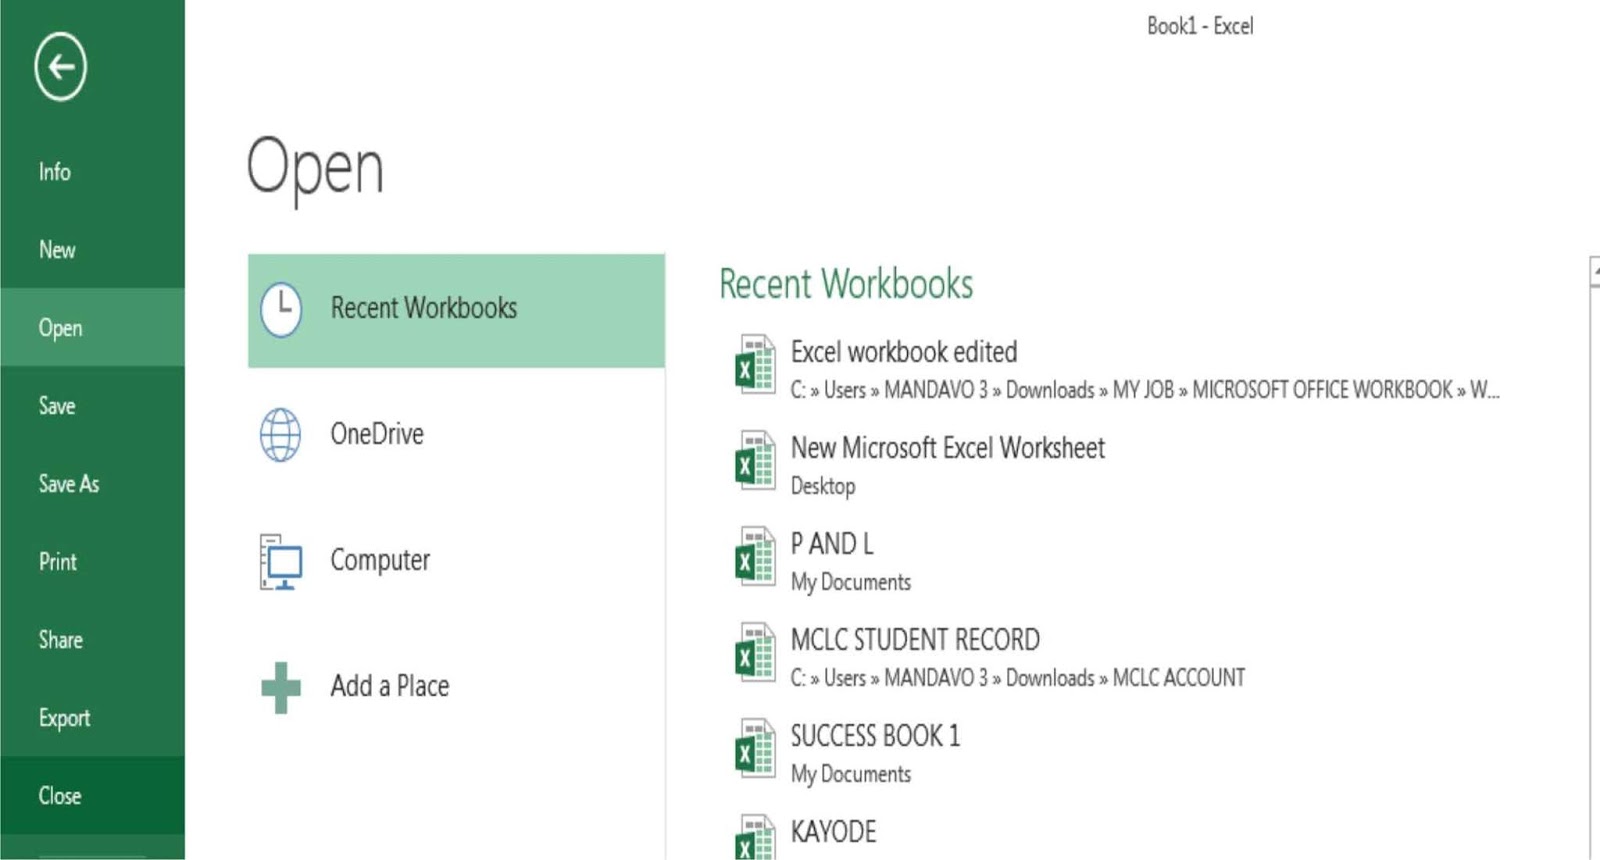Select the Add a Place label
This screenshot has height=860, width=1600.
pos(390,686)
